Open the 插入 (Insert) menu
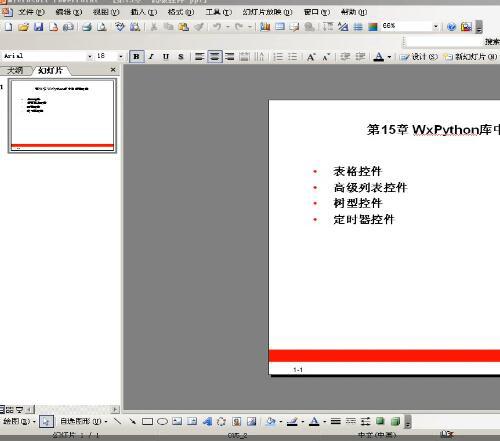The width and height of the screenshot is (500, 441). [144, 12]
